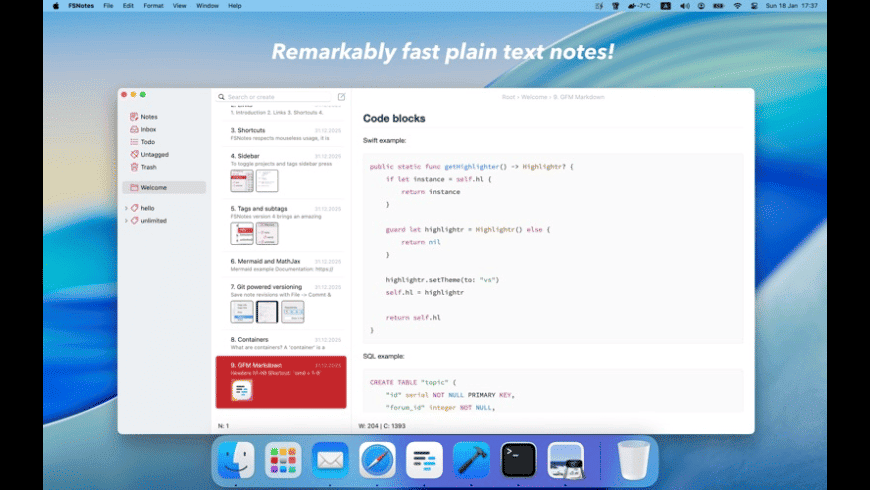Expand the unlimited tag tree
The width and height of the screenshot is (870, 490).
[x=126, y=221]
